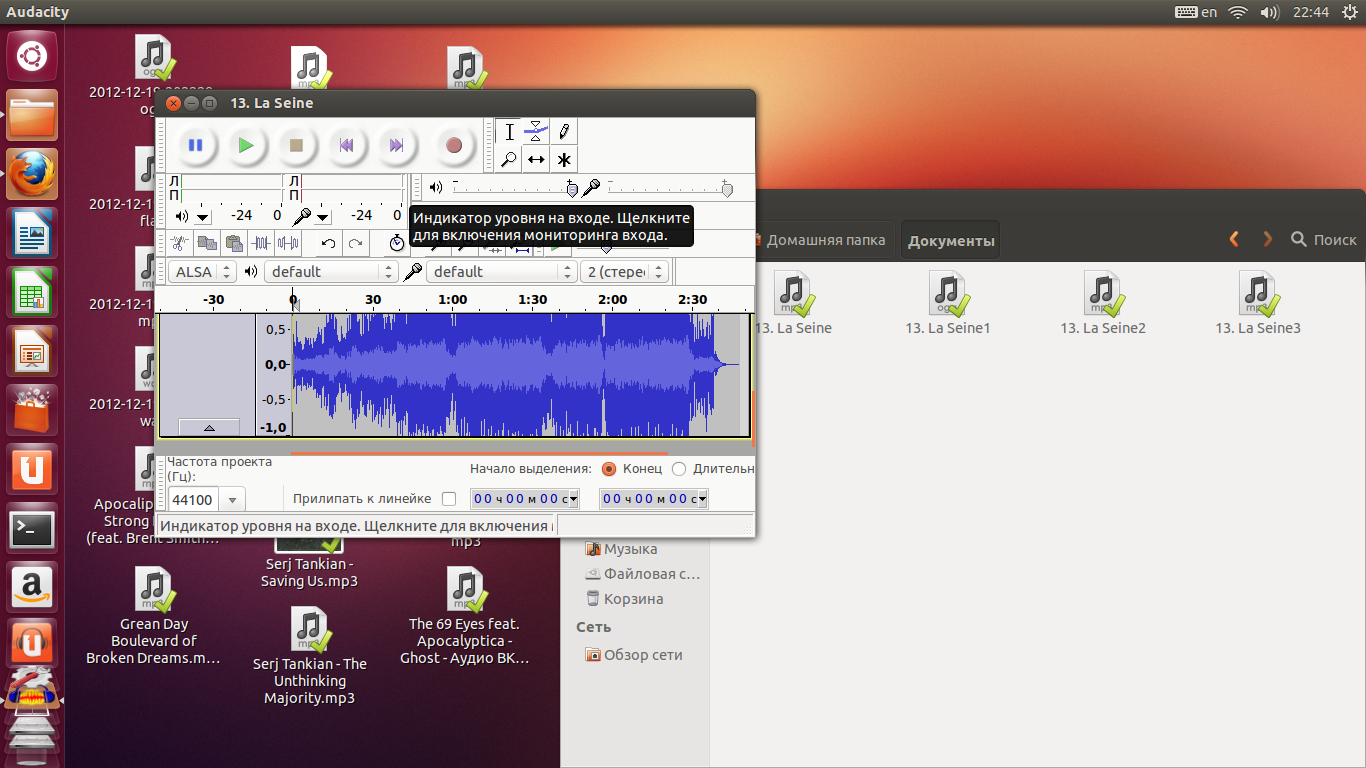The height and width of the screenshot is (768, 1366).
Task: Click the output level meter
Action: (232, 187)
